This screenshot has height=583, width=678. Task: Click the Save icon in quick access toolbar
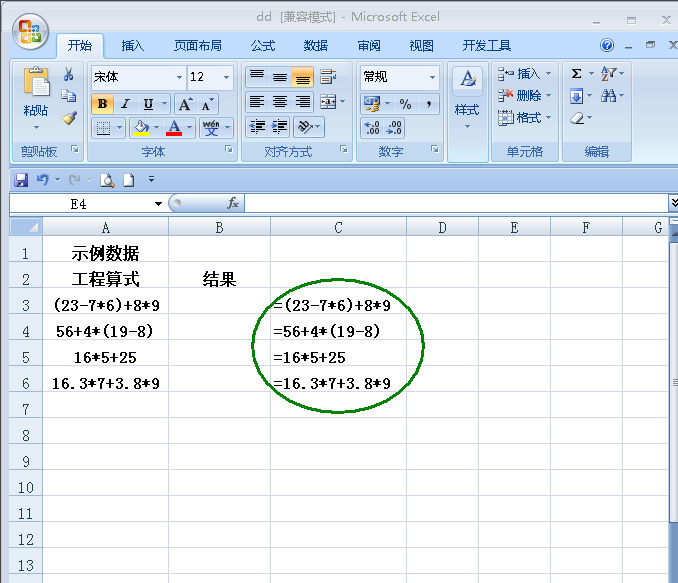click(21, 180)
